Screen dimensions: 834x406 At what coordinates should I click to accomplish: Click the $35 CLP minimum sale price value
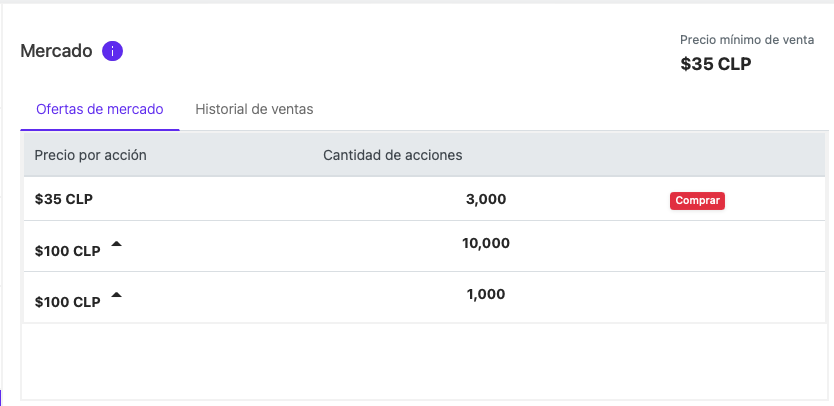716,64
